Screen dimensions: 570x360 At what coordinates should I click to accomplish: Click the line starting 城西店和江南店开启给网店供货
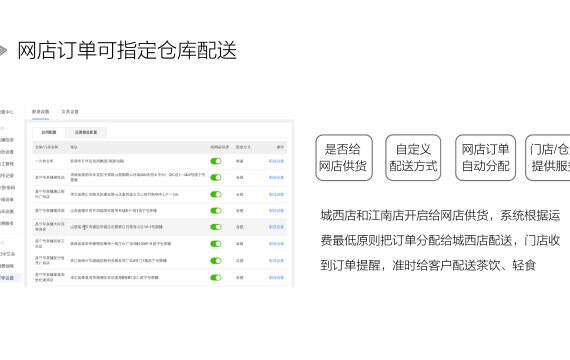[440, 216]
